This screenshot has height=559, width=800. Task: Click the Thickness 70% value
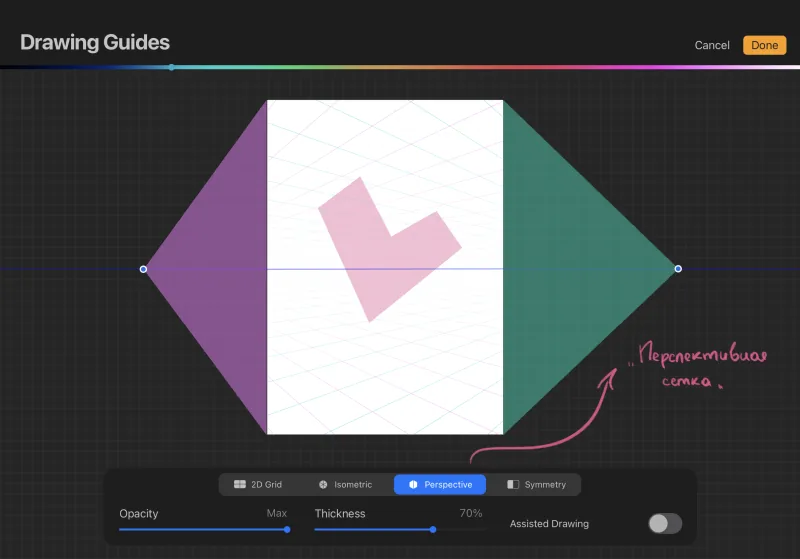tap(470, 513)
